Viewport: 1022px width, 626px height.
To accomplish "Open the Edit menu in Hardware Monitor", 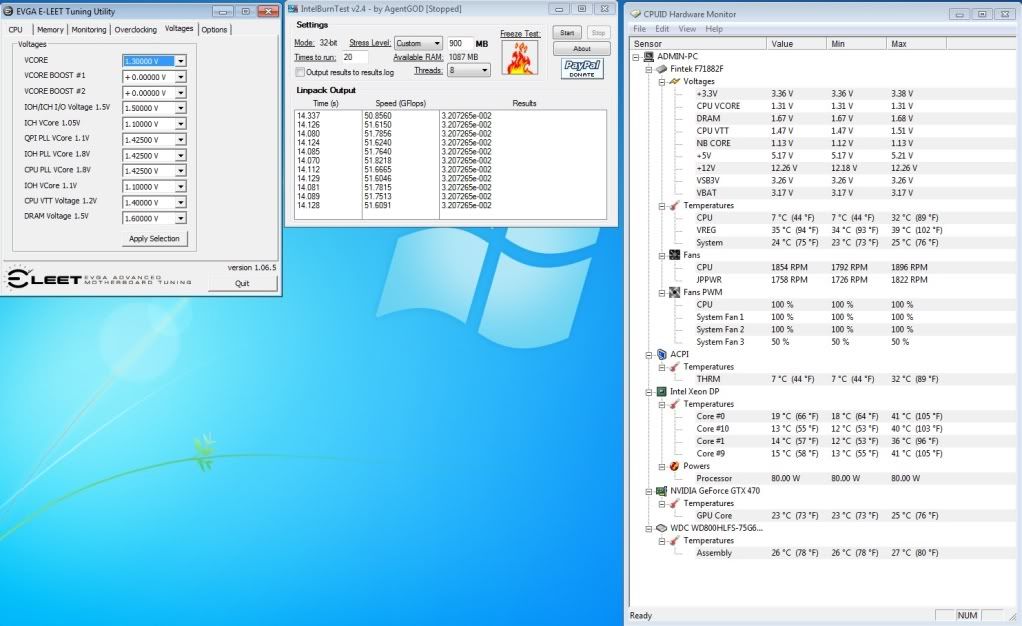I will coord(662,29).
